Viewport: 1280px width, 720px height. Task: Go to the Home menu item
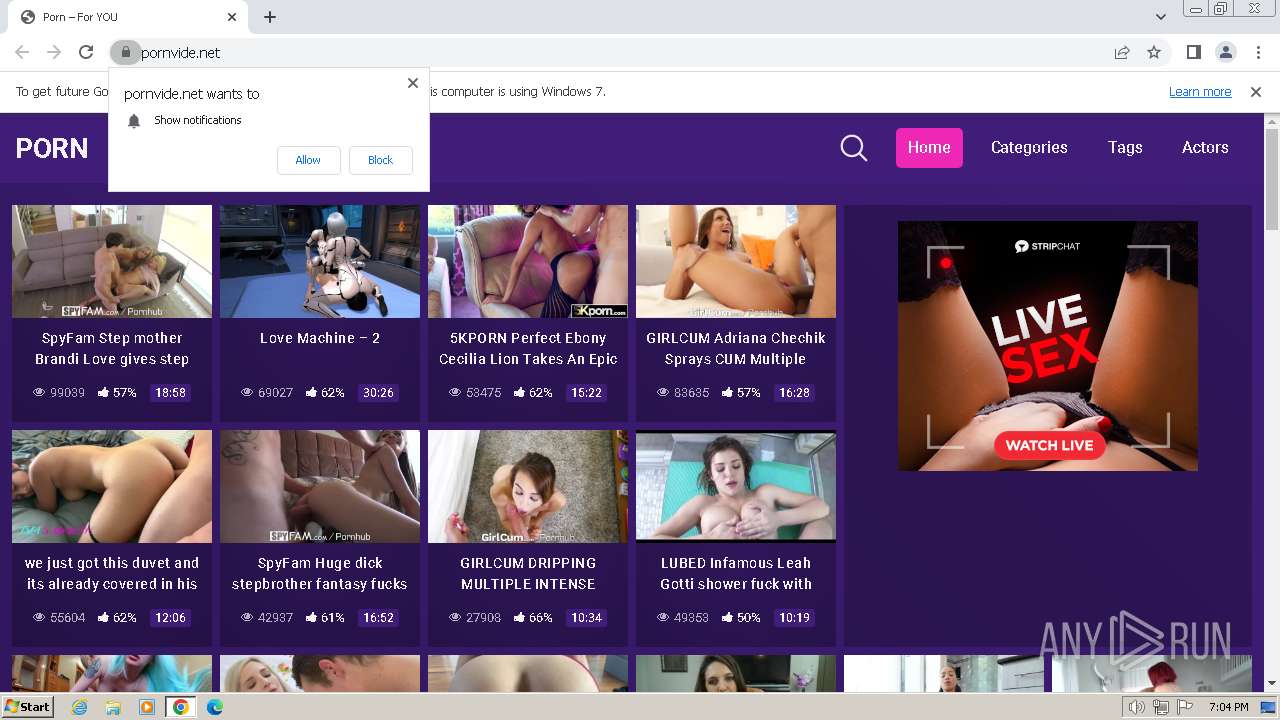pyautogui.click(x=929, y=147)
